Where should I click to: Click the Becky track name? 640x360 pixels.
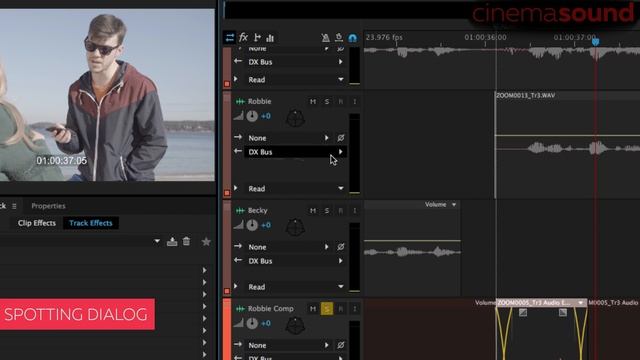258,211
